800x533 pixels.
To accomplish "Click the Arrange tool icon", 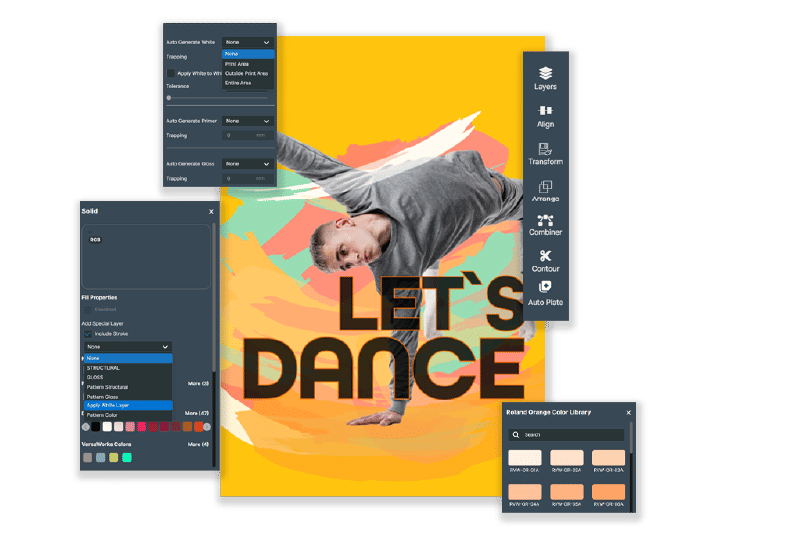I will click(x=545, y=190).
